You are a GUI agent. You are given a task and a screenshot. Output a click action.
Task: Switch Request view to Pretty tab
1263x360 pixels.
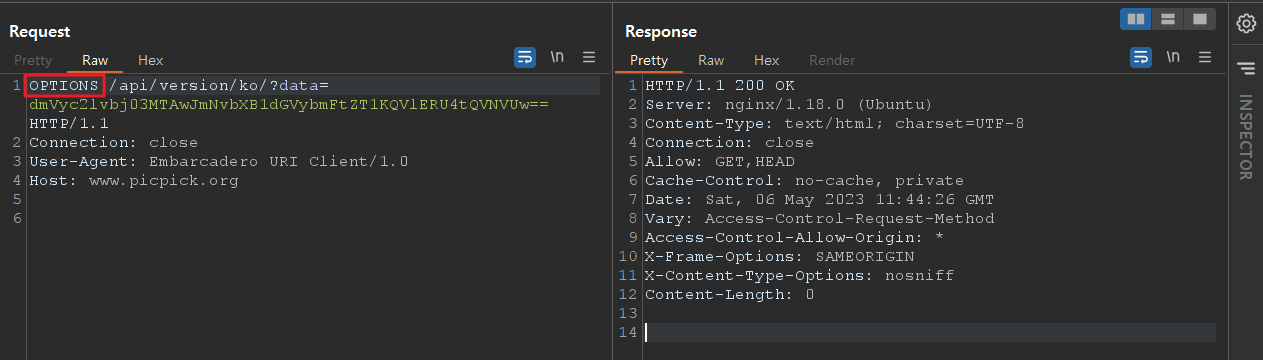point(33,60)
